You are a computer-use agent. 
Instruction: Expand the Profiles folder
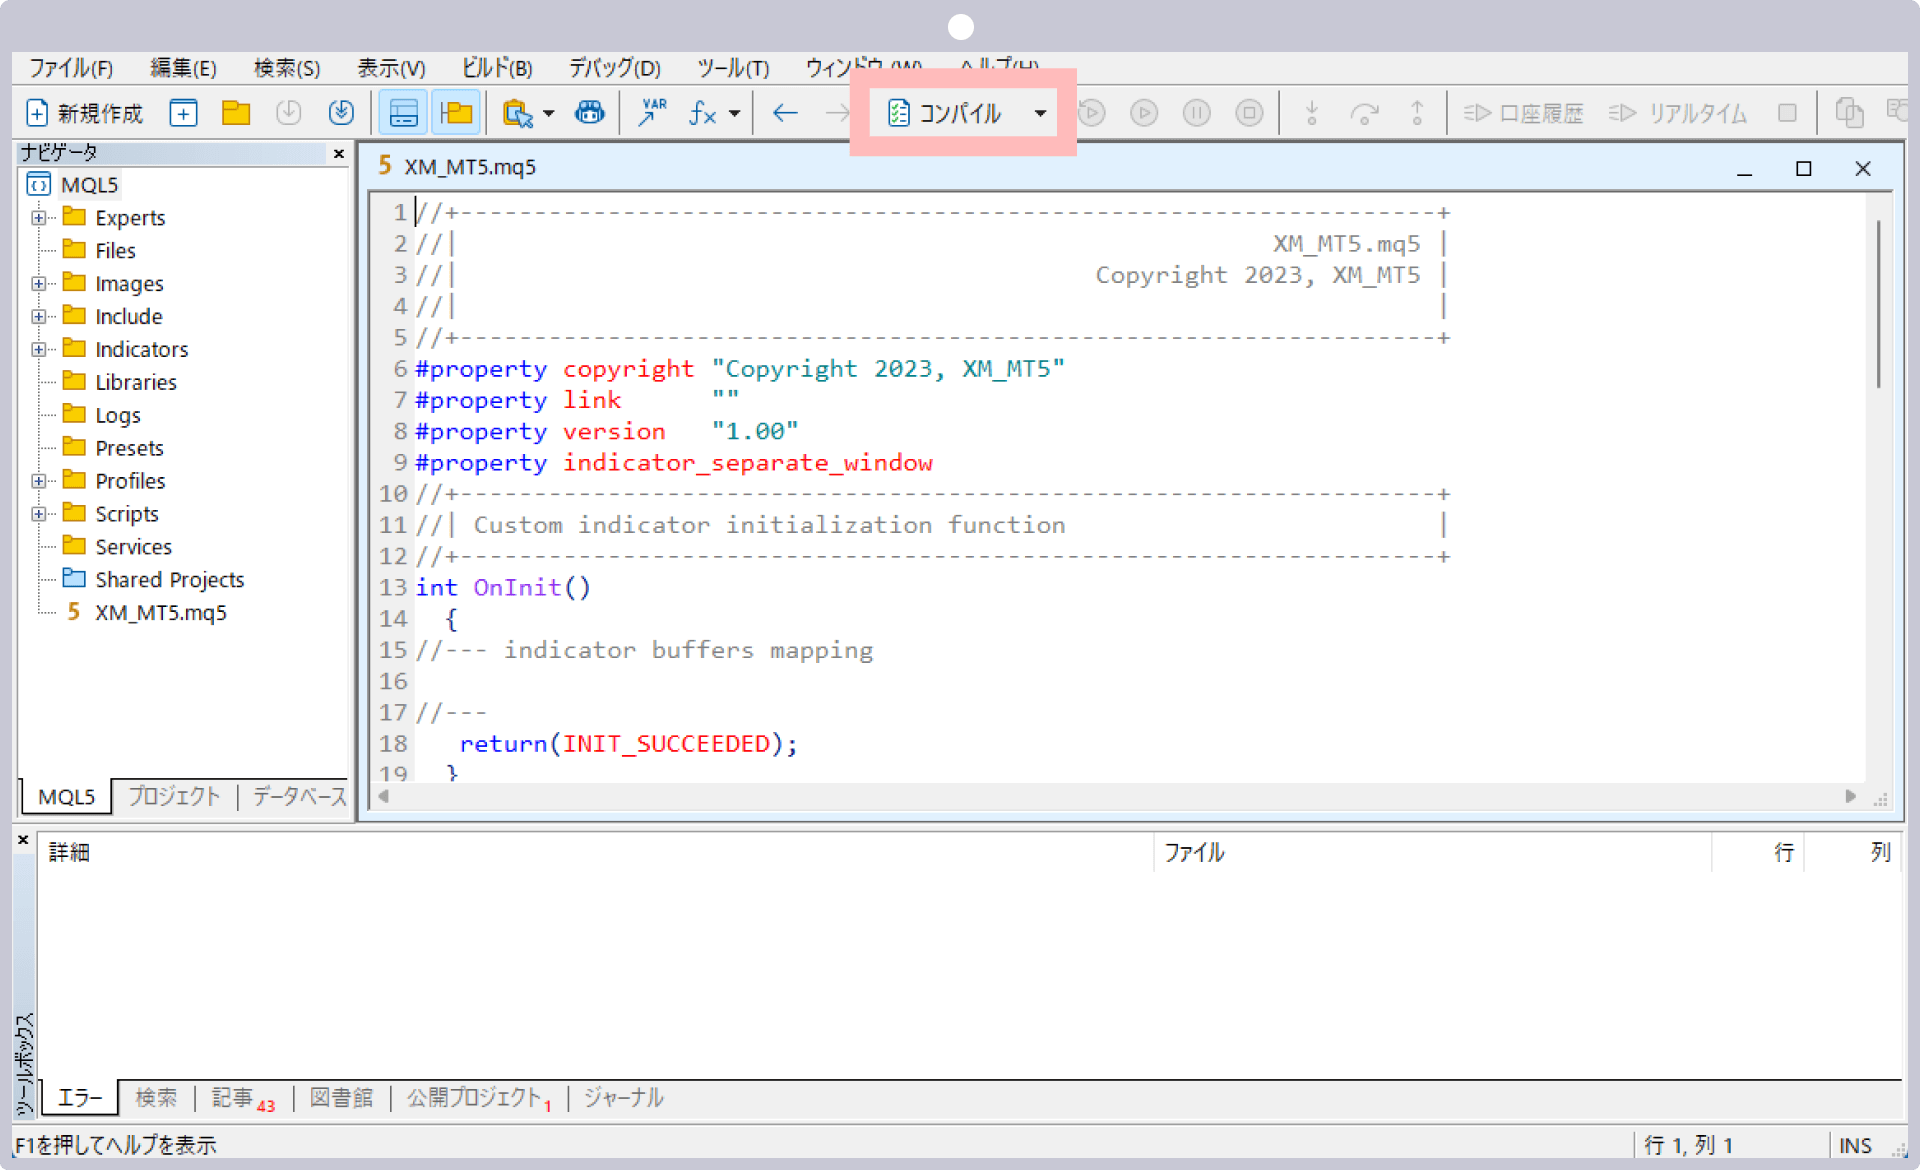pyautogui.click(x=38, y=481)
